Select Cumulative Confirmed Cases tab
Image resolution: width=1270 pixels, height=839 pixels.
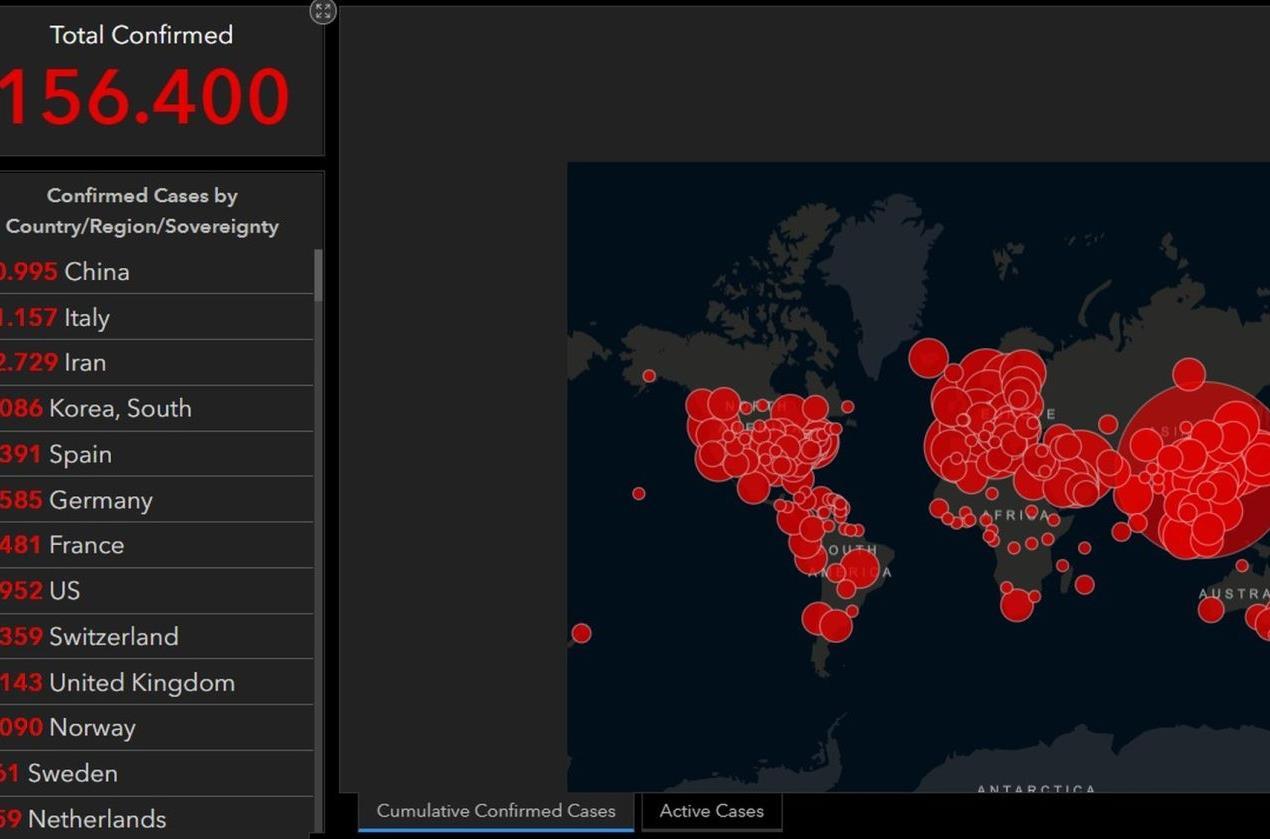click(496, 811)
